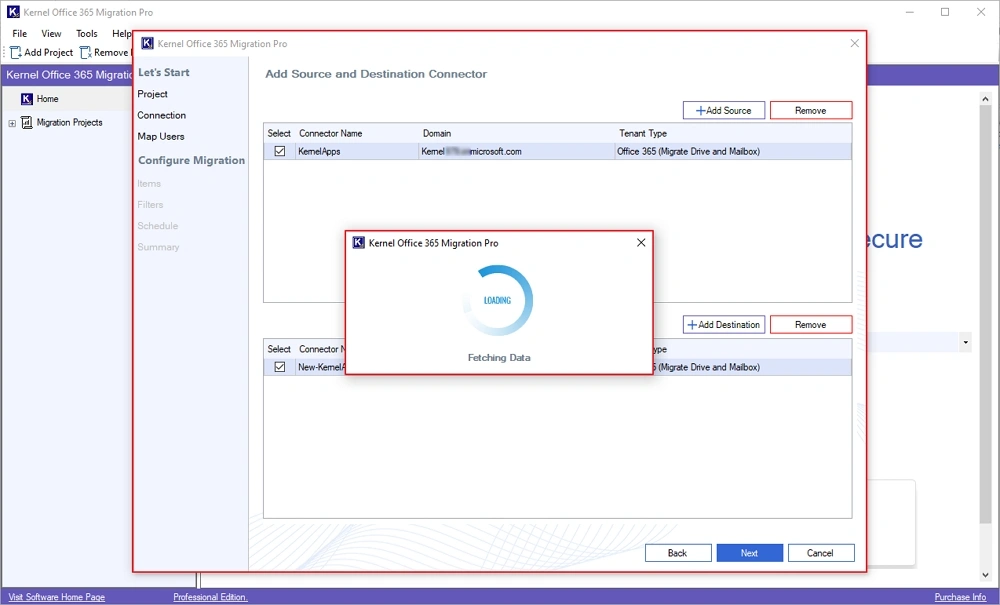Open the File menu

(19, 34)
